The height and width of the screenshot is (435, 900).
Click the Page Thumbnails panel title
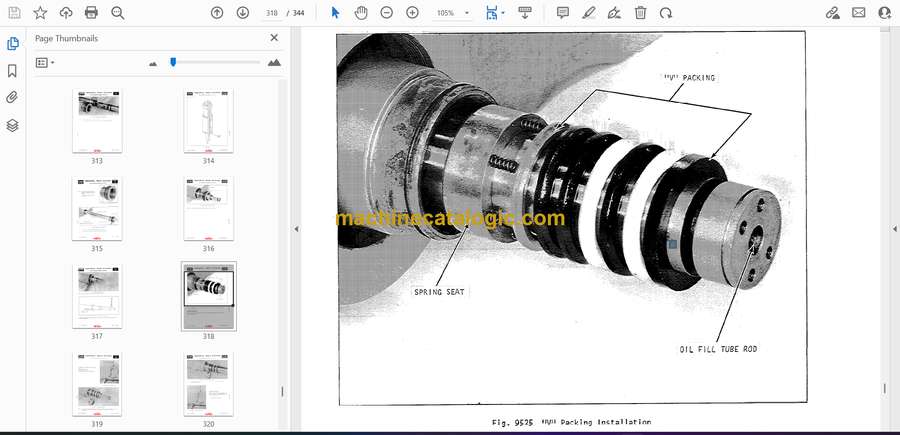(67, 38)
